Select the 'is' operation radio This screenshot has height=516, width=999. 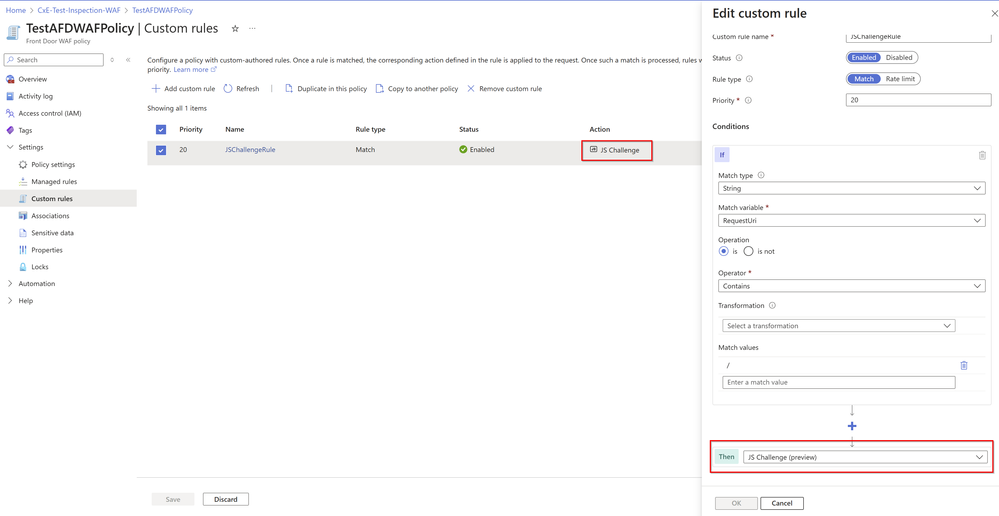723,251
